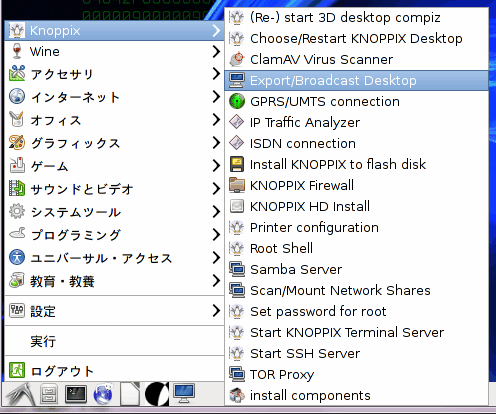The width and height of the screenshot is (496, 414).
Task: Expand the 教育・教養 submenu arrow
Action: [x=216, y=281]
